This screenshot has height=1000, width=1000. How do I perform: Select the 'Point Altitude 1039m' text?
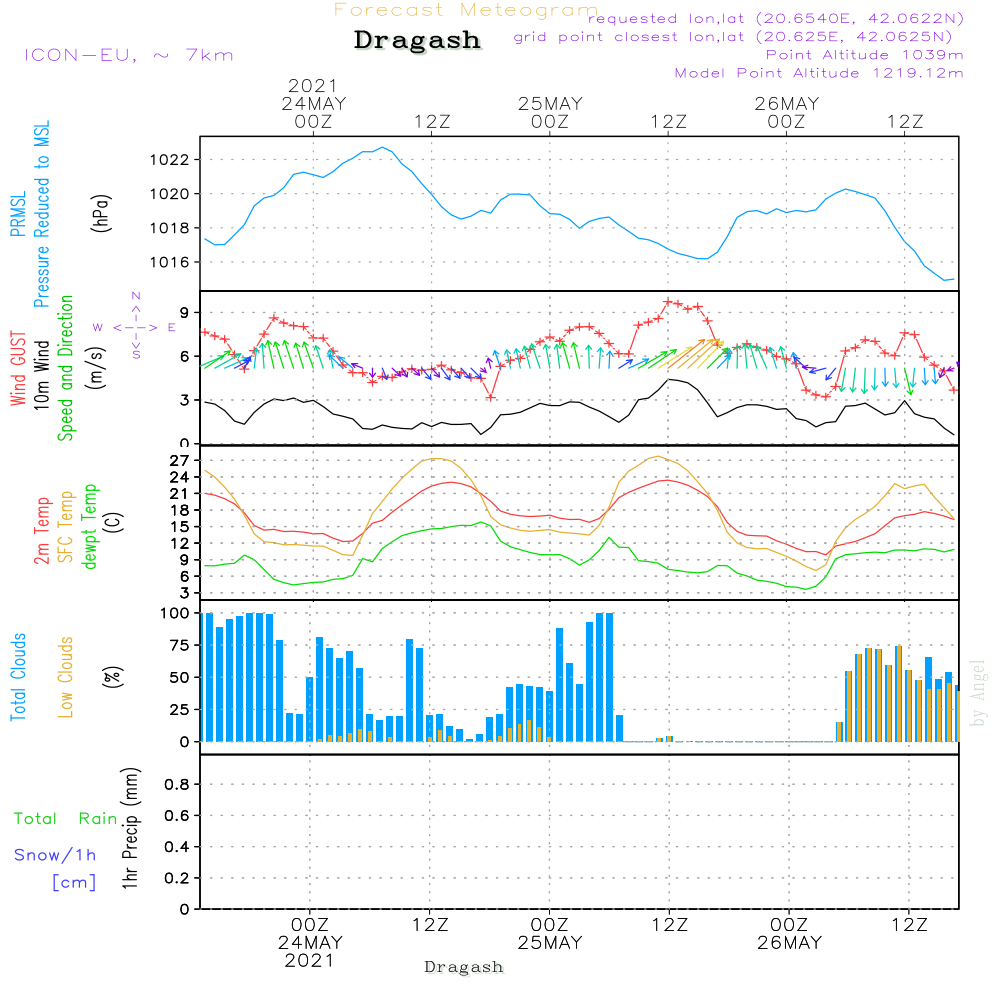tap(864, 55)
